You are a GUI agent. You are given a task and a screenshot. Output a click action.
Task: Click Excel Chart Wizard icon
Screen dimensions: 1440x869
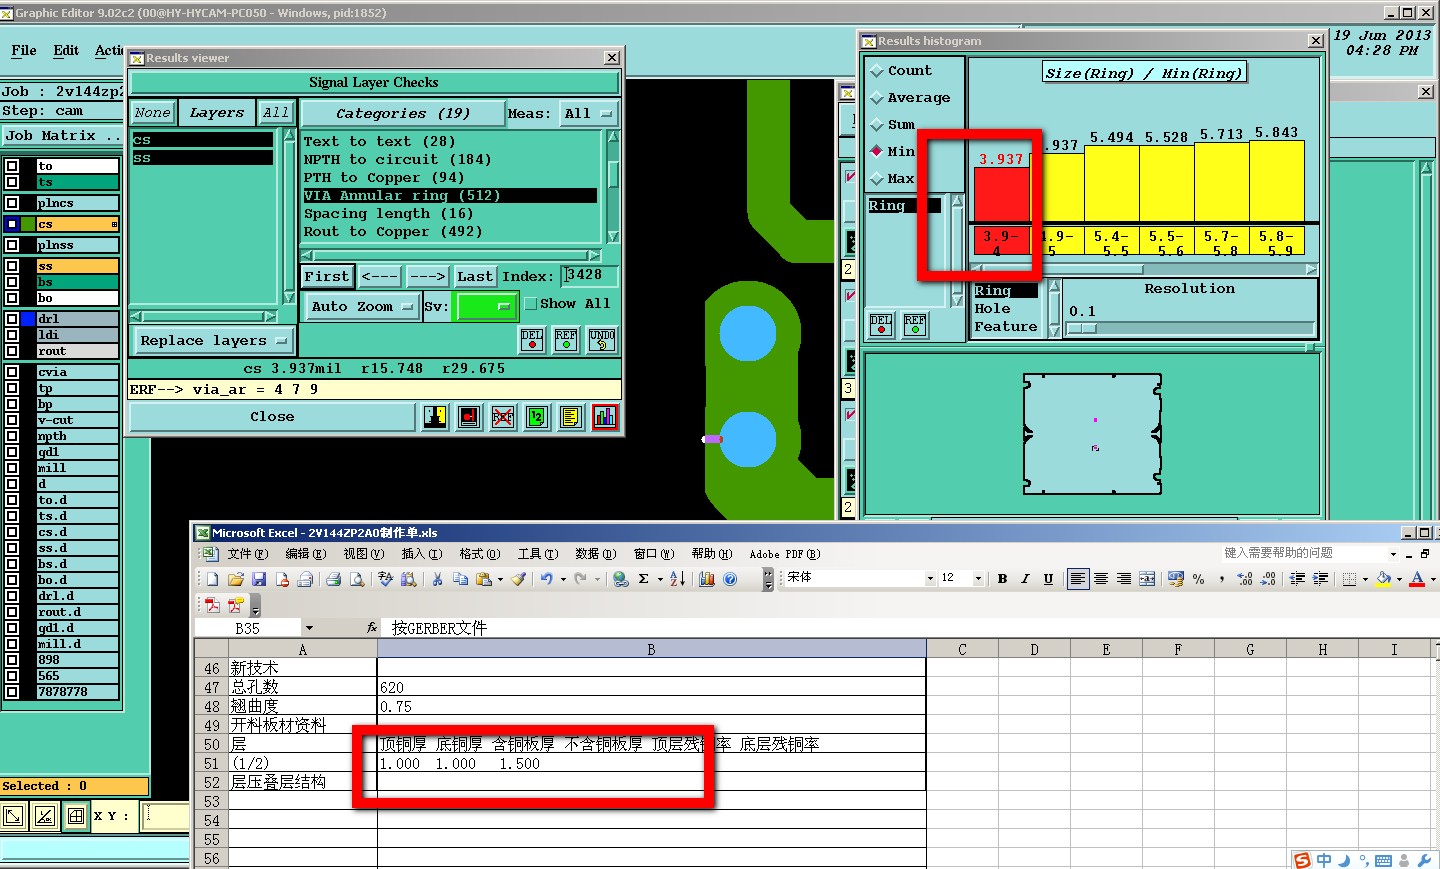[x=707, y=579]
